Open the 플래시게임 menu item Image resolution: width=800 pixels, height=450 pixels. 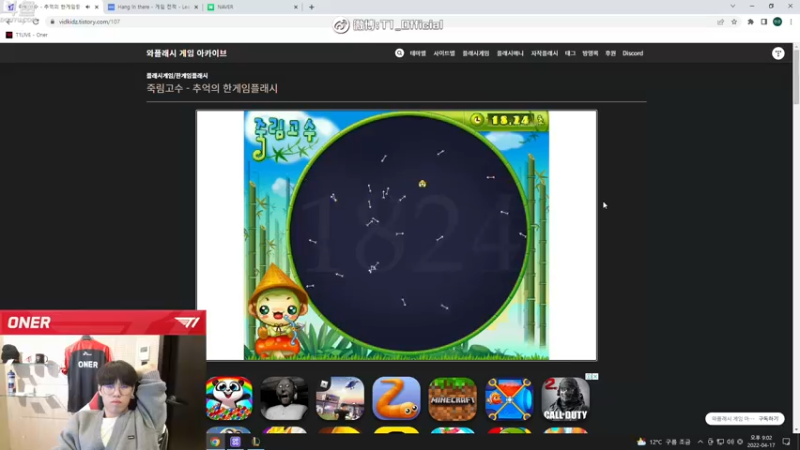point(476,53)
